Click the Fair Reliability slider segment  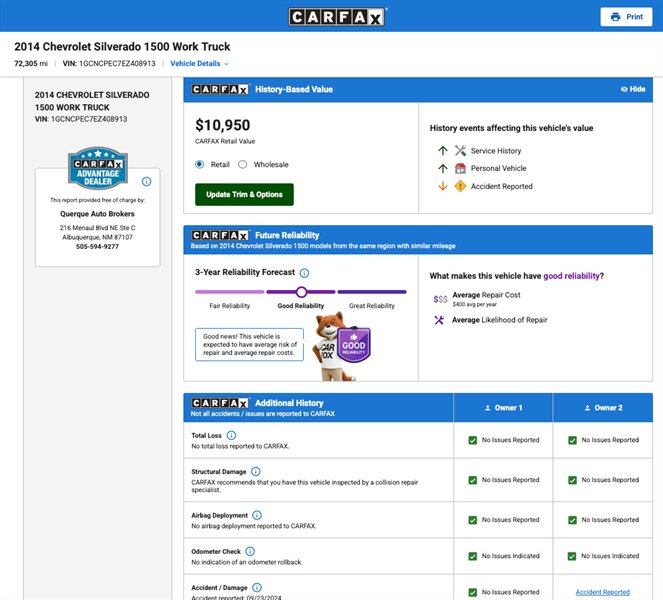(230, 292)
